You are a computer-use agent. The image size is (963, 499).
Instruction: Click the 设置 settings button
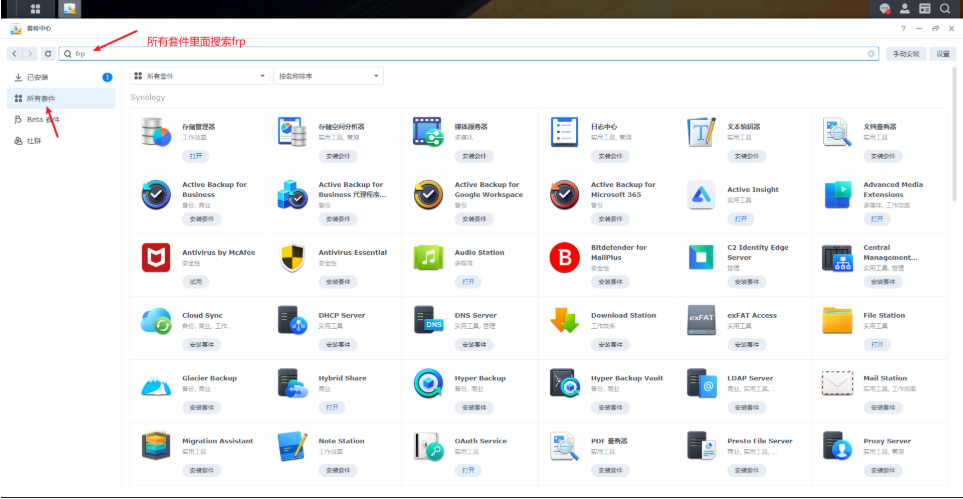(943, 53)
